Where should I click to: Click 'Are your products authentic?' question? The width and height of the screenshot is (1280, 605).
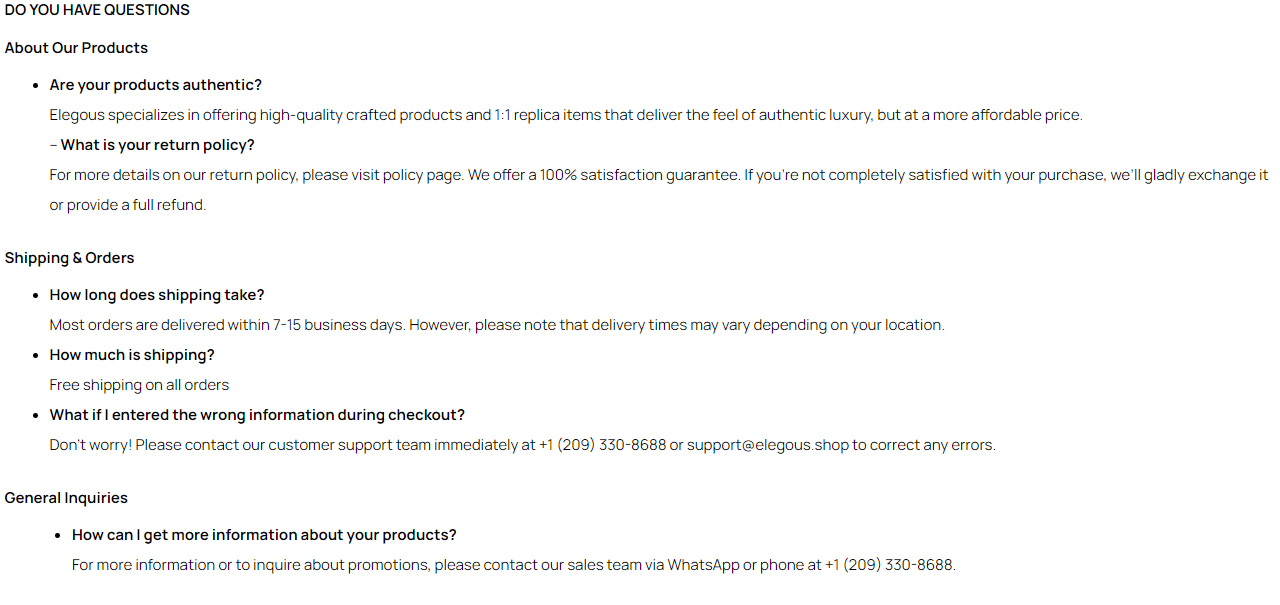tap(156, 85)
